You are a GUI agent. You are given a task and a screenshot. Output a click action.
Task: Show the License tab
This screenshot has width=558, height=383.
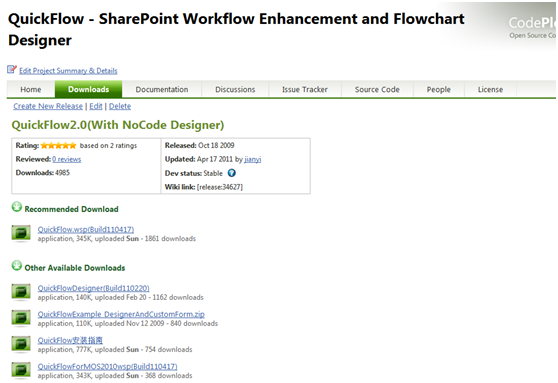pyautogui.click(x=490, y=89)
